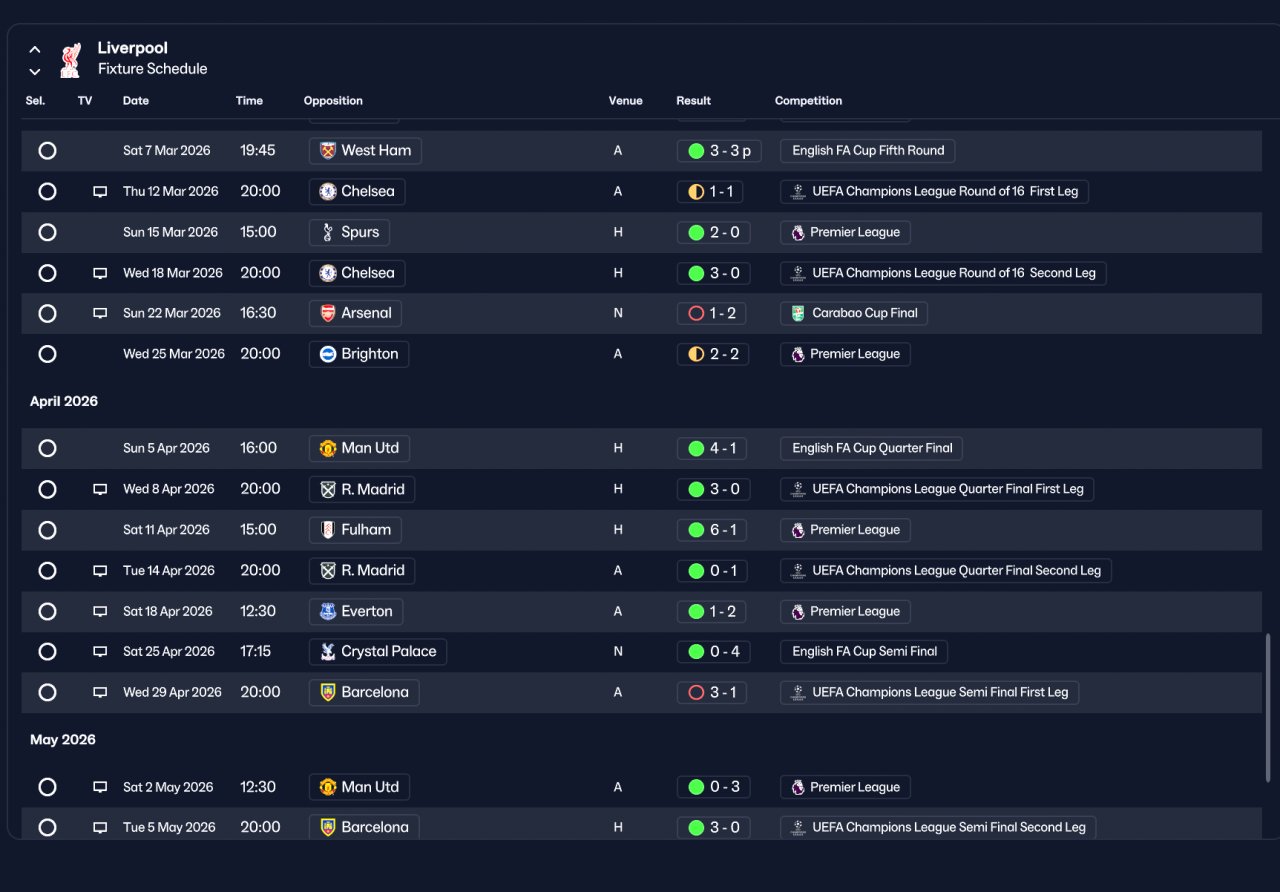
Task: Open the 6 - 1 result against Fulham
Action: point(711,530)
